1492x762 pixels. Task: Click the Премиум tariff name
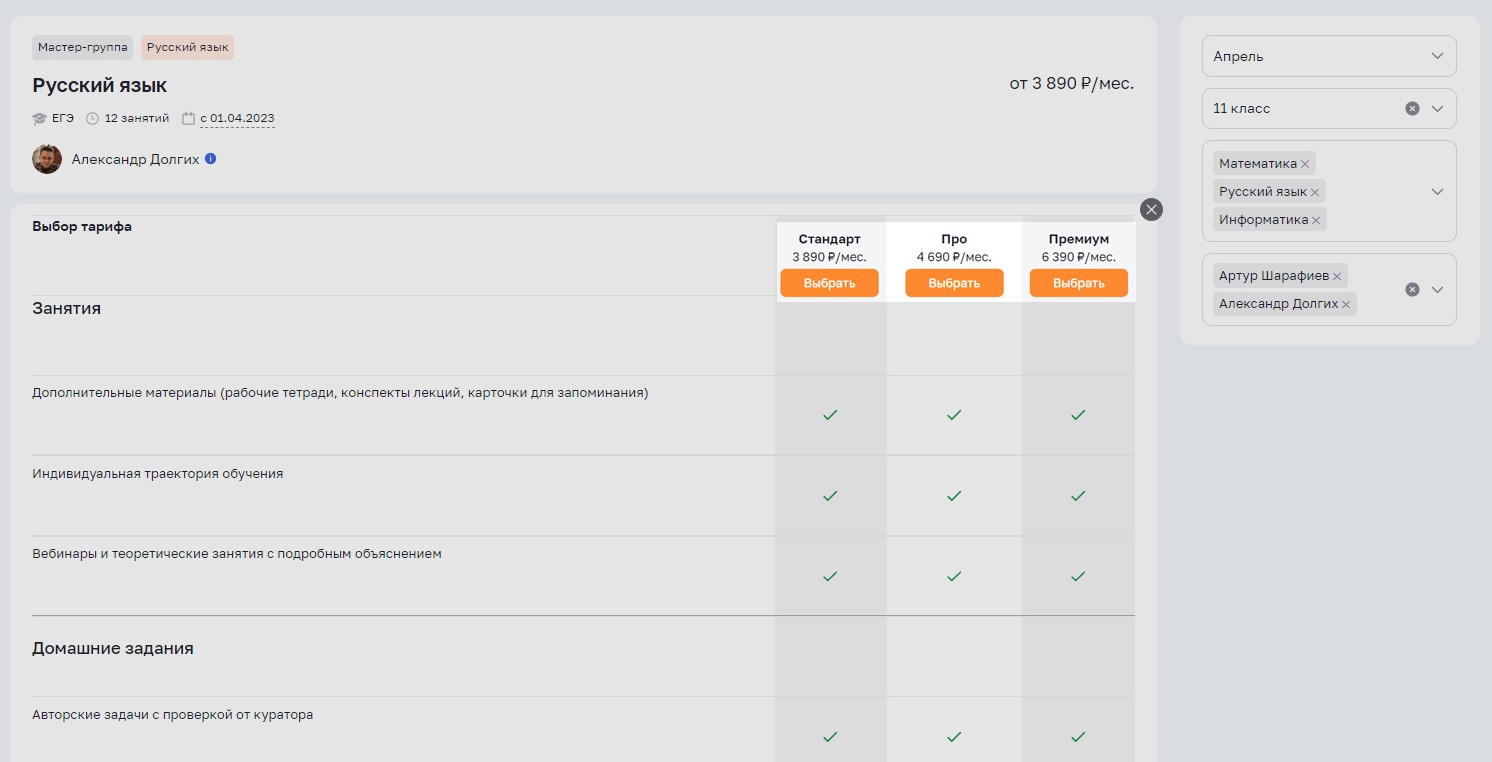tap(1079, 239)
